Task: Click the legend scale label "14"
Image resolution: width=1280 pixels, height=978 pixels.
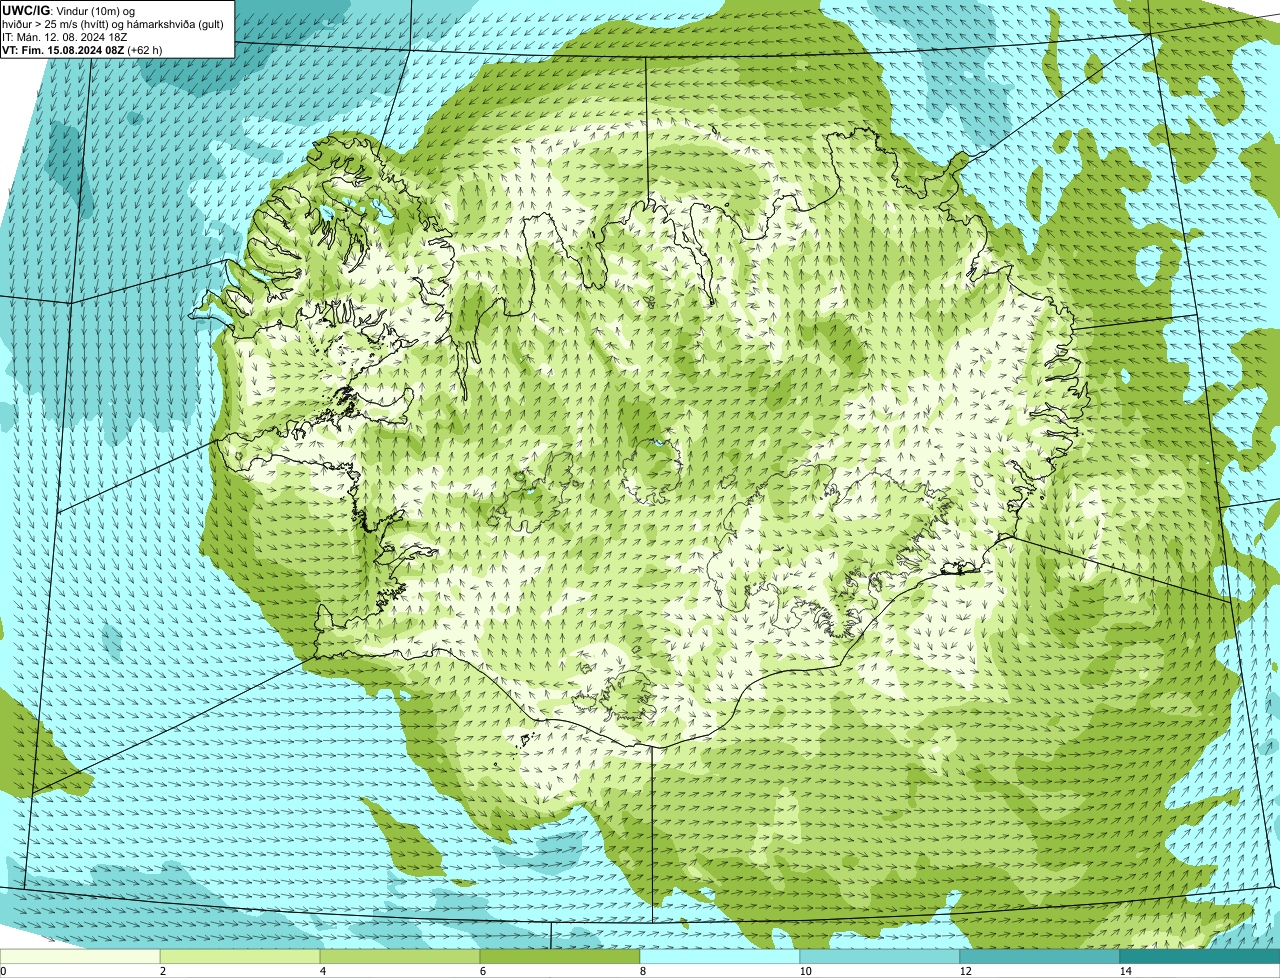Action: (x=1125, y=971)
